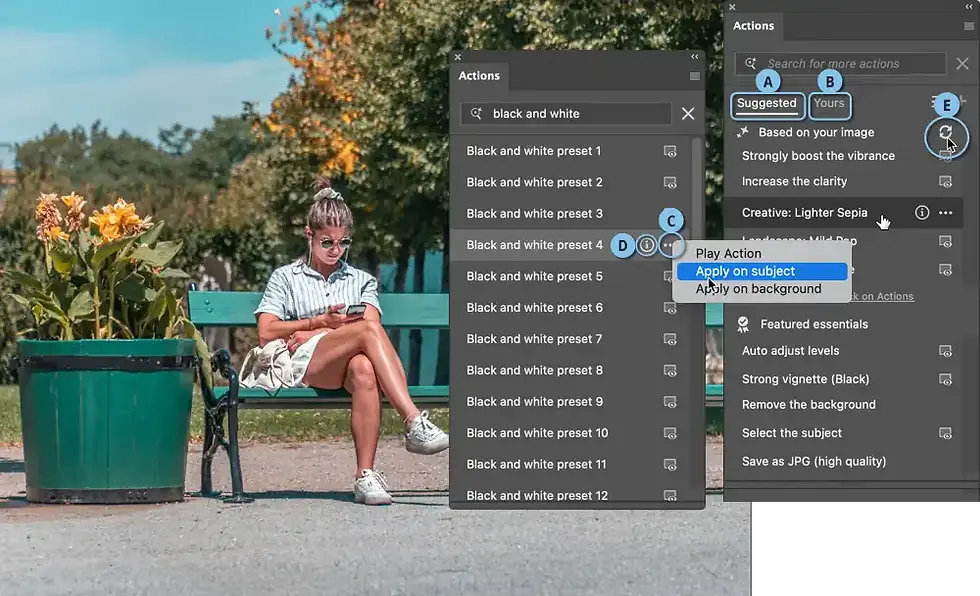Run 'Save as JPG (high quality)' action
Viewport: 980px width, 596px height.
(x=814, y=462)
